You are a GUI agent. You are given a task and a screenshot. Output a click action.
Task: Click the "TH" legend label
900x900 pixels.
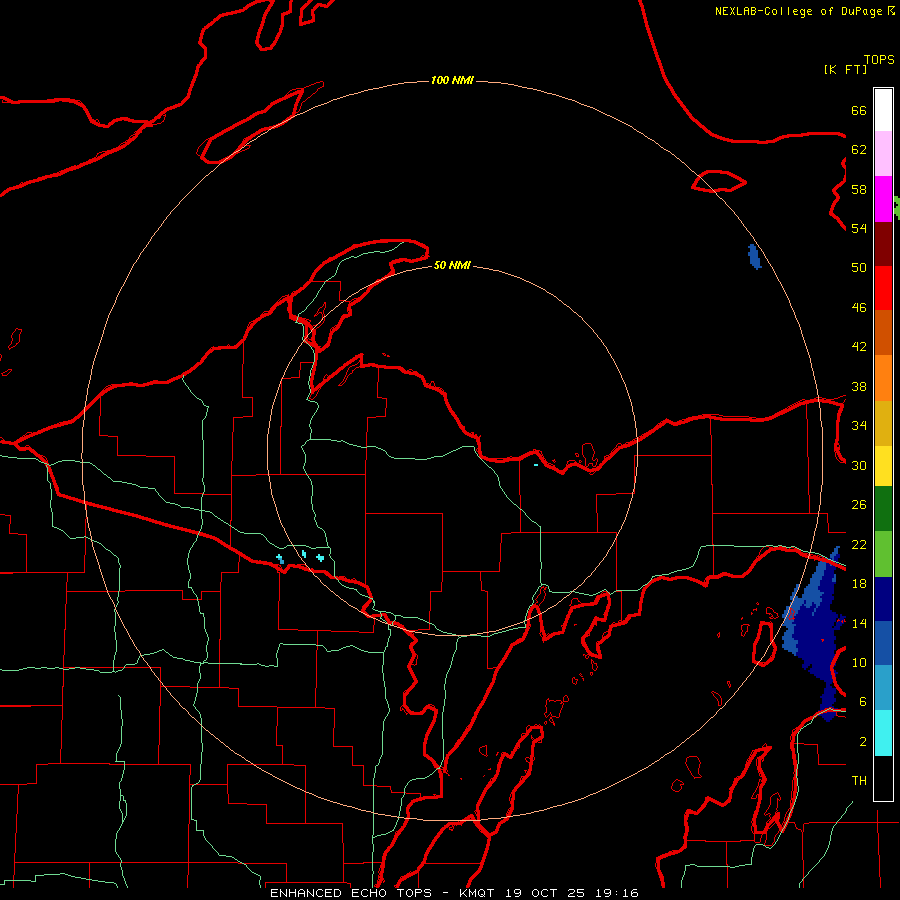click(859, 781)
